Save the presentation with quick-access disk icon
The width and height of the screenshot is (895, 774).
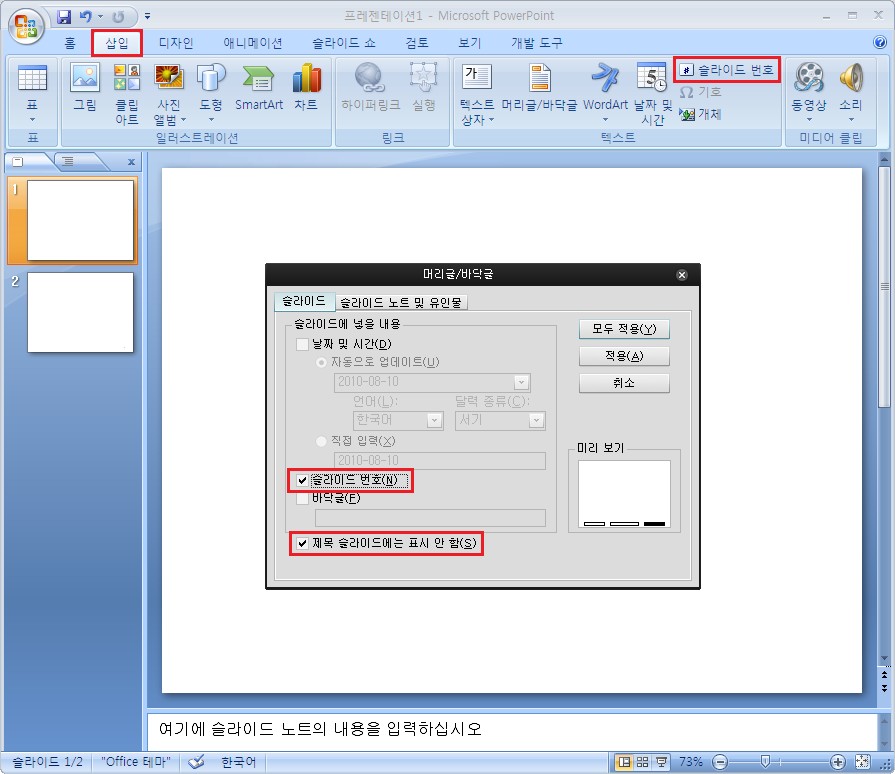pos(64,17)
